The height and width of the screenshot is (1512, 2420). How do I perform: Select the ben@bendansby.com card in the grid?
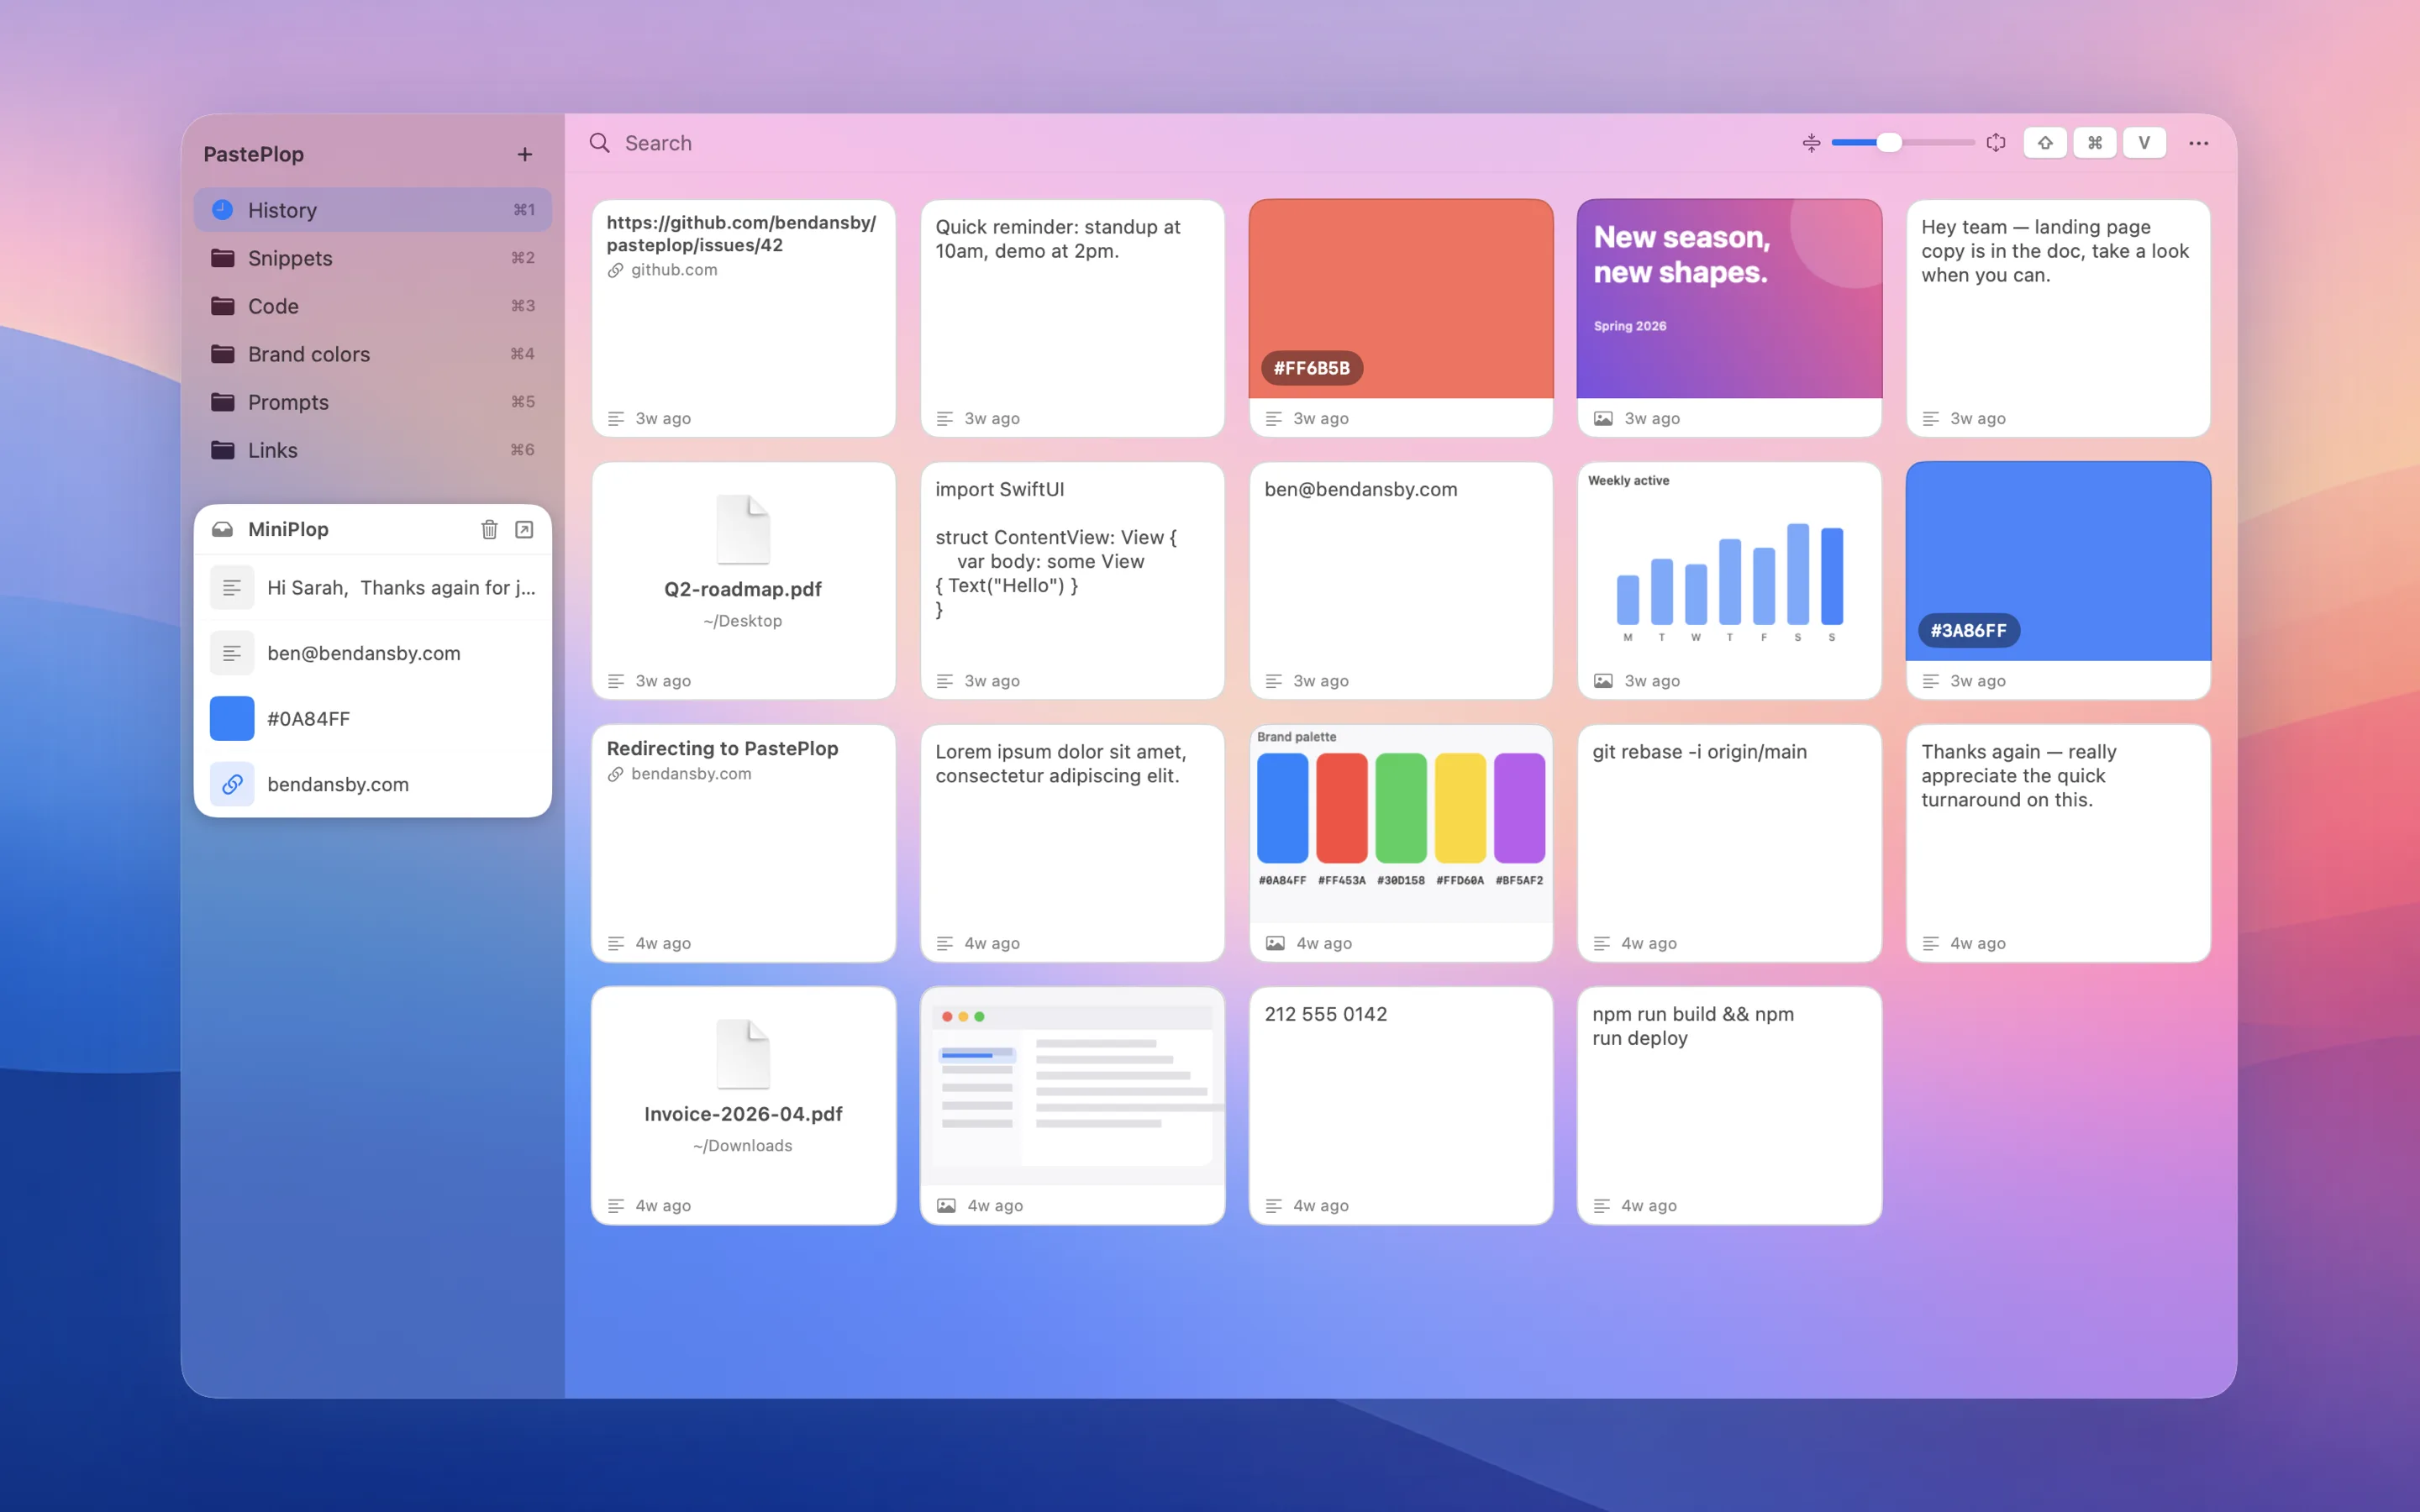[x=1400, y=580]
